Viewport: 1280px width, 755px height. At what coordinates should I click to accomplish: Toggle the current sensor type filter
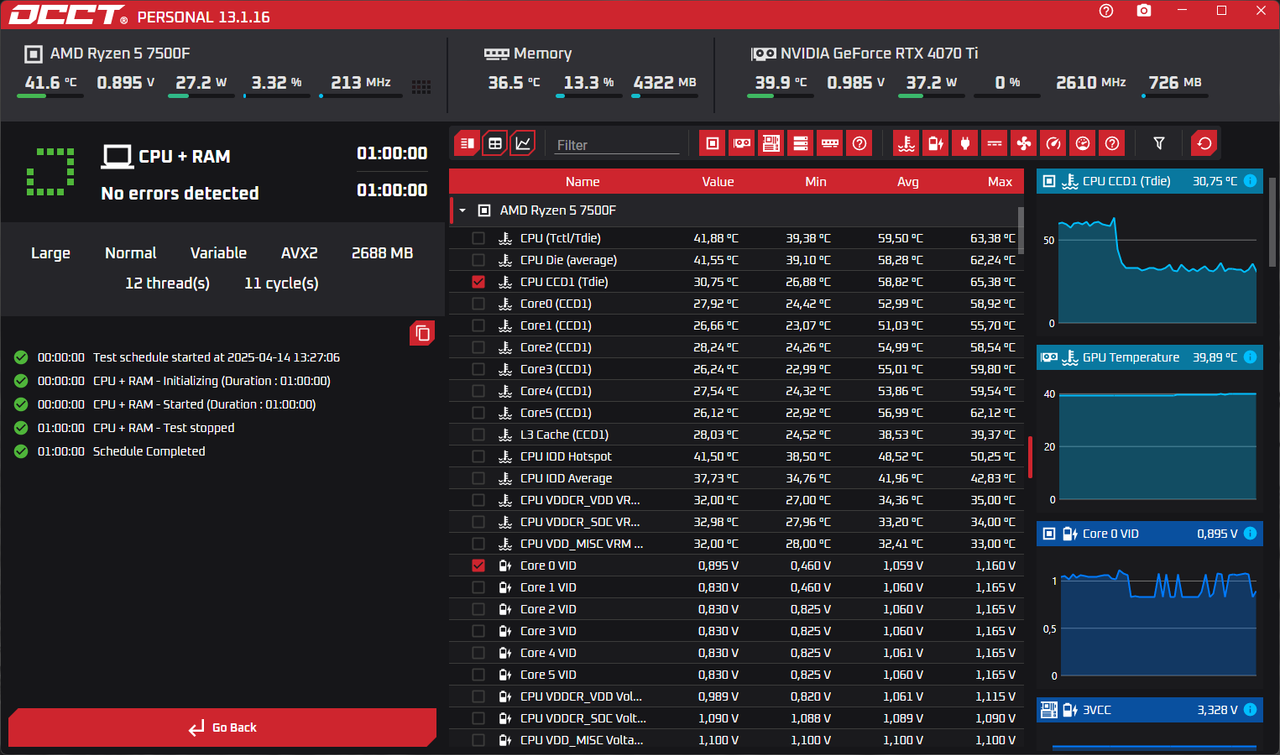pos(994,143)
